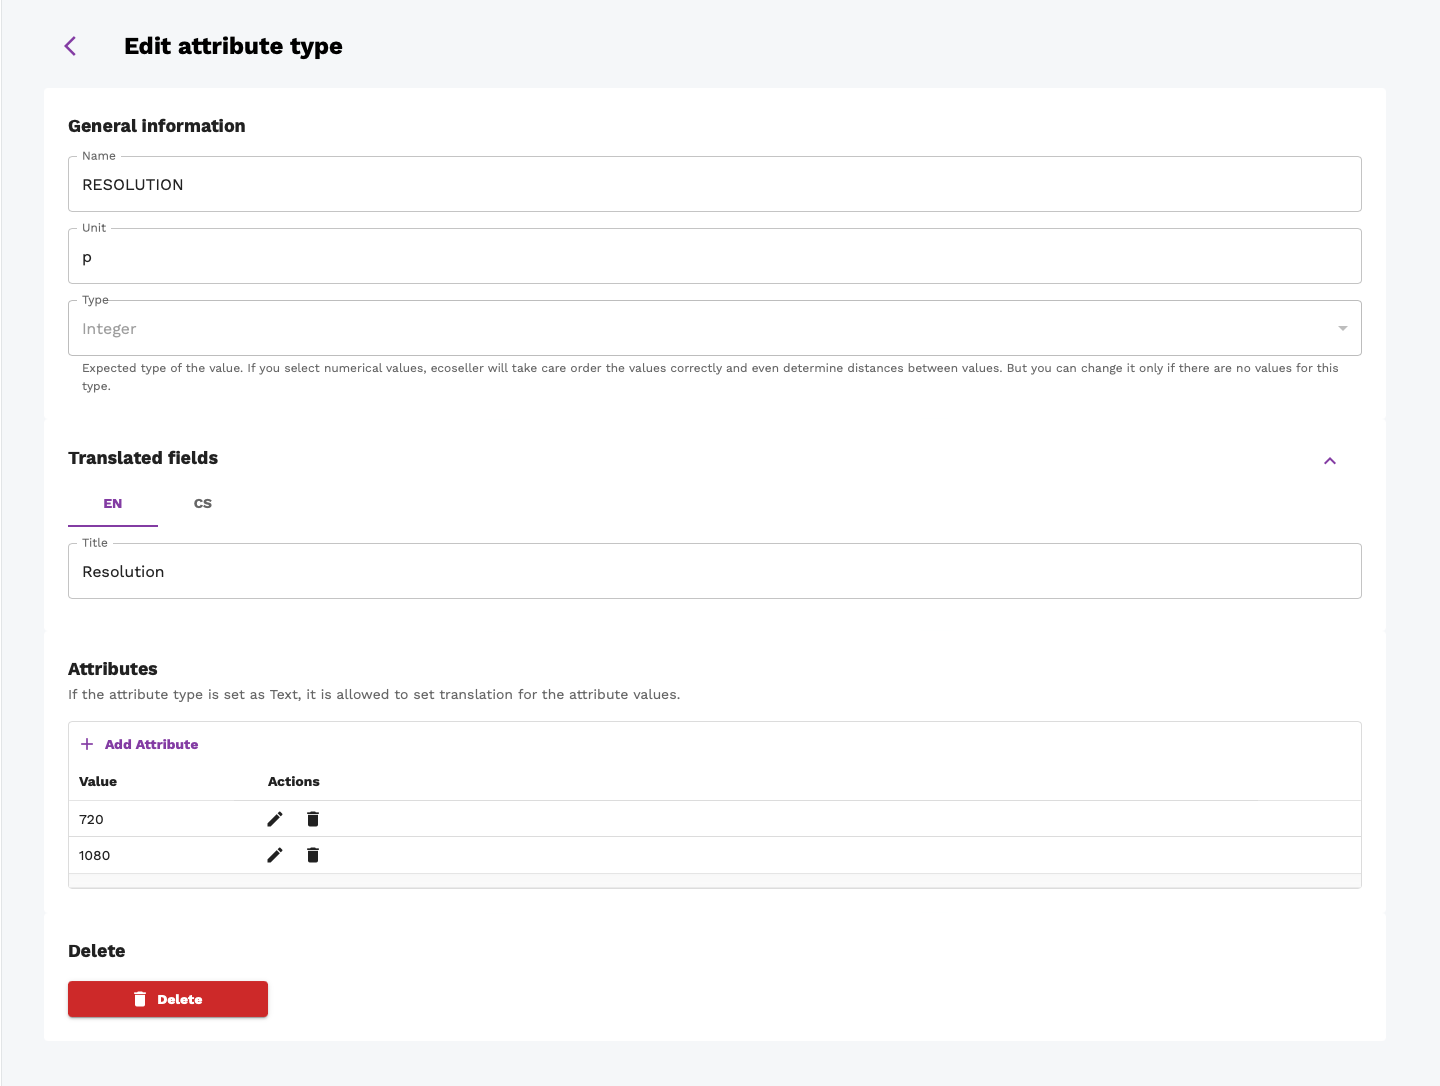Screen dimensions: 1440x1086
Task: Open the Type dropdown
Action: pos(715,328)
